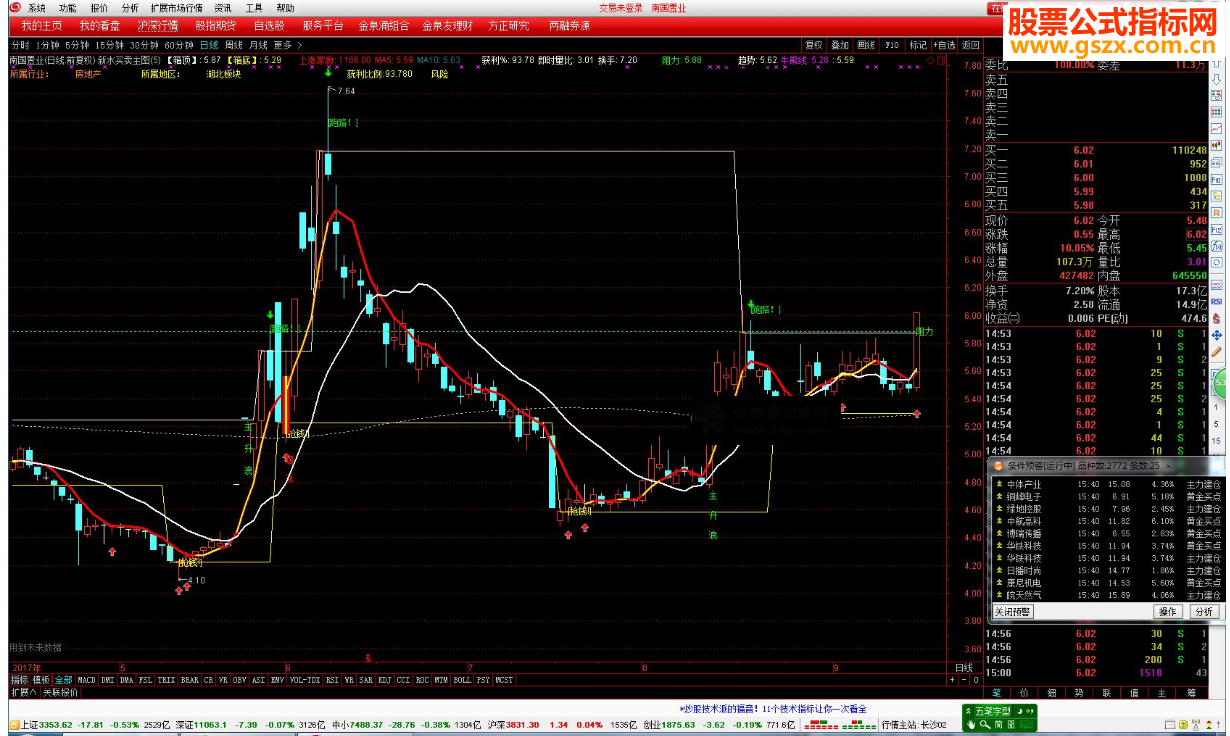The image size is (1230, 736).
Task: Open the 报价 menu
Action: (99, 8)
